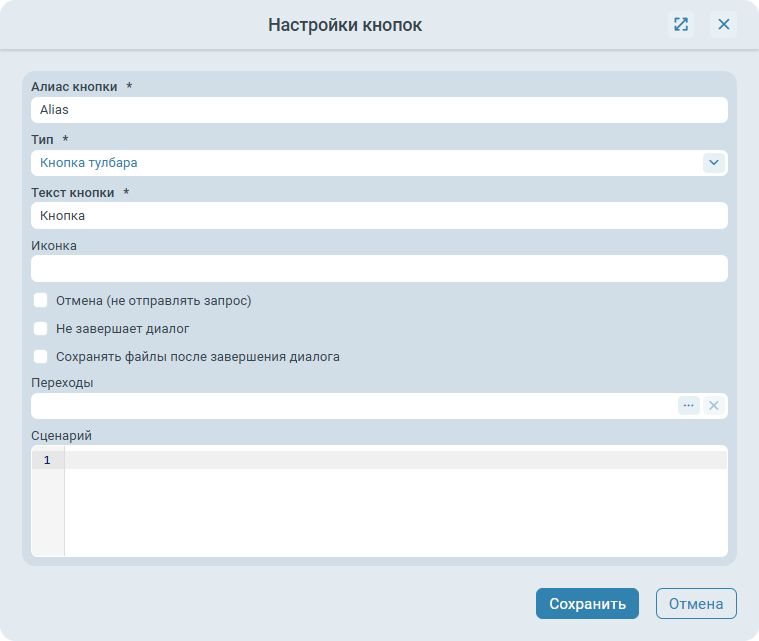Expand the dialog to full screen
The image size is (759, 641).
[x=681, y=25]
